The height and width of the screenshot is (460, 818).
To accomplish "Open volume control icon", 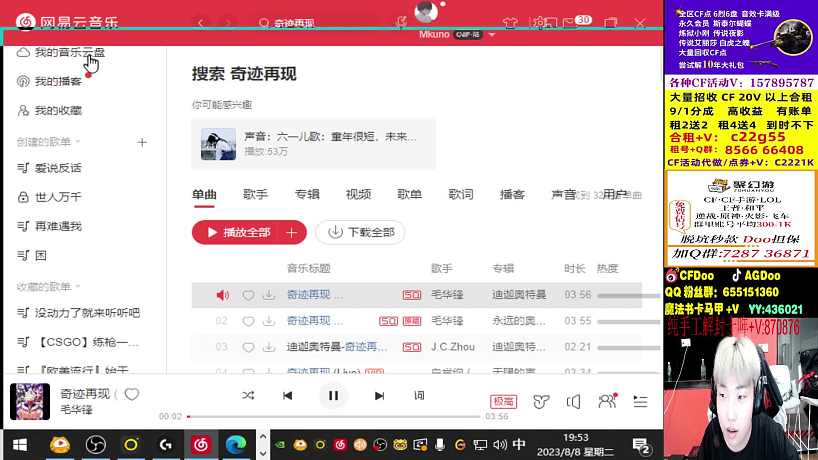I will [573, 402].
